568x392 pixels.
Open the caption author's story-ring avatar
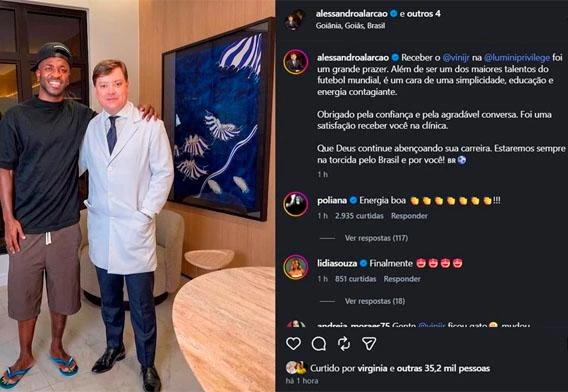click(296, 62)
